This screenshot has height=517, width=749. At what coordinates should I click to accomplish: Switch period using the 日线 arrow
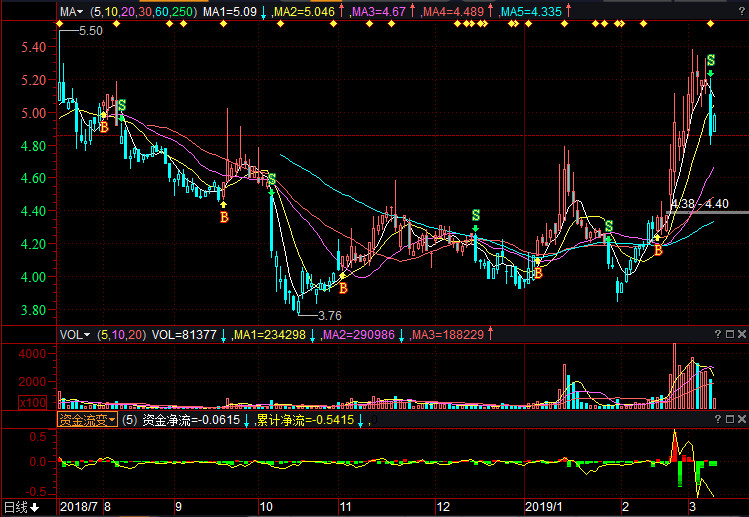pos(35,507)
